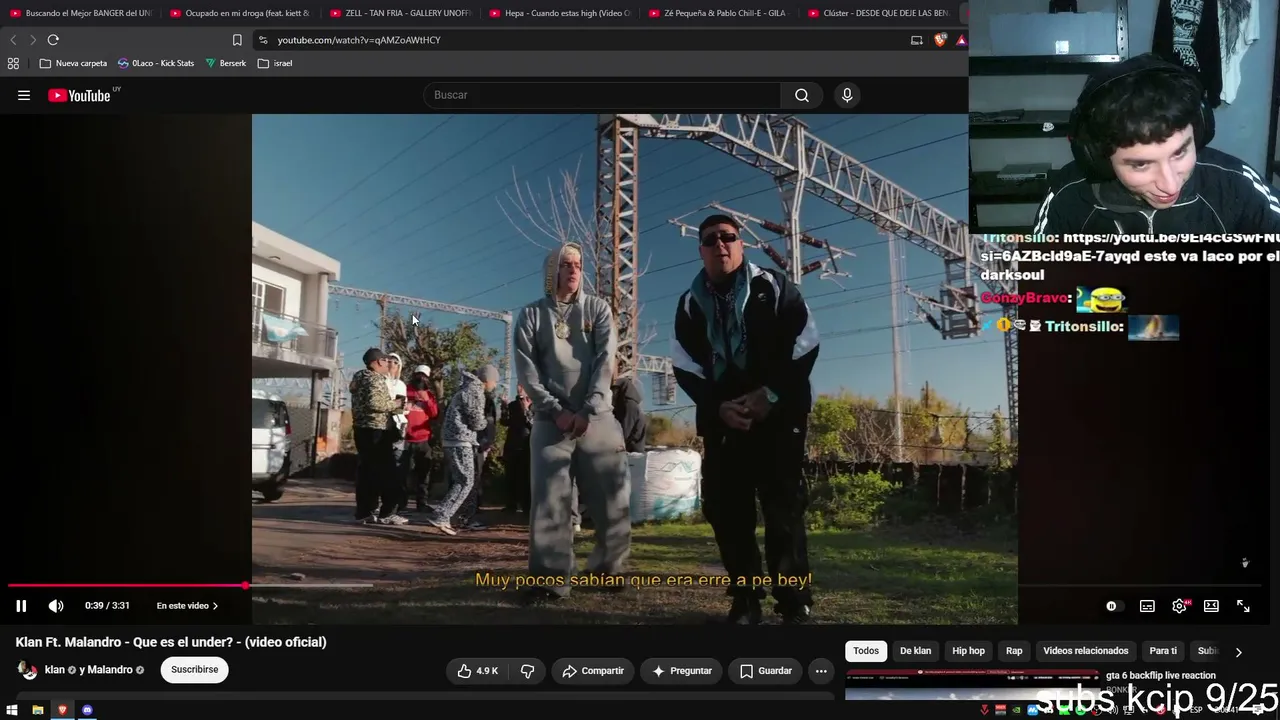1280x720 pixels.
Task: Select the Hip hop filter chip
Action: pos(968,651)
